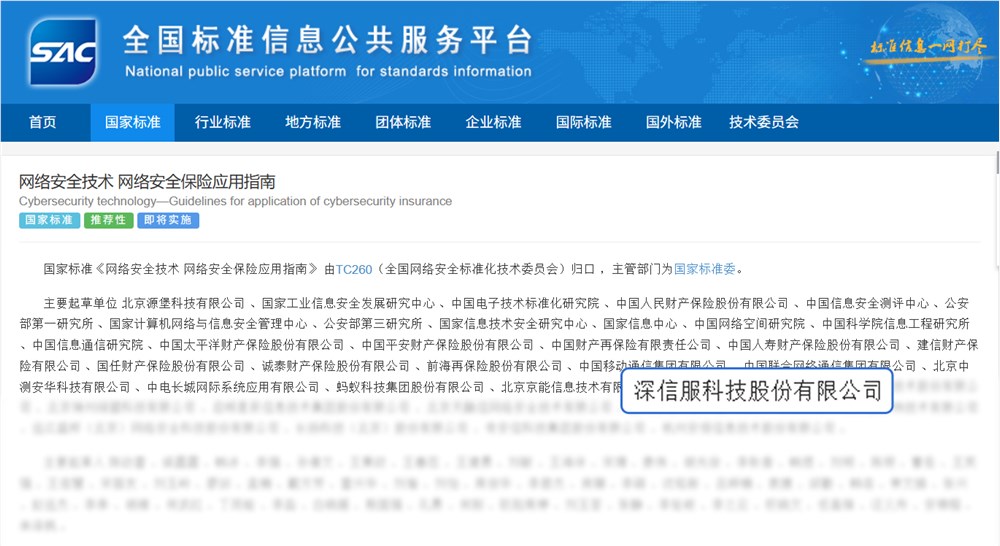Click the standard title 网络安全技术 网络安全保险应用指南
The image size is (1000, 546).
tap(147, 182)
